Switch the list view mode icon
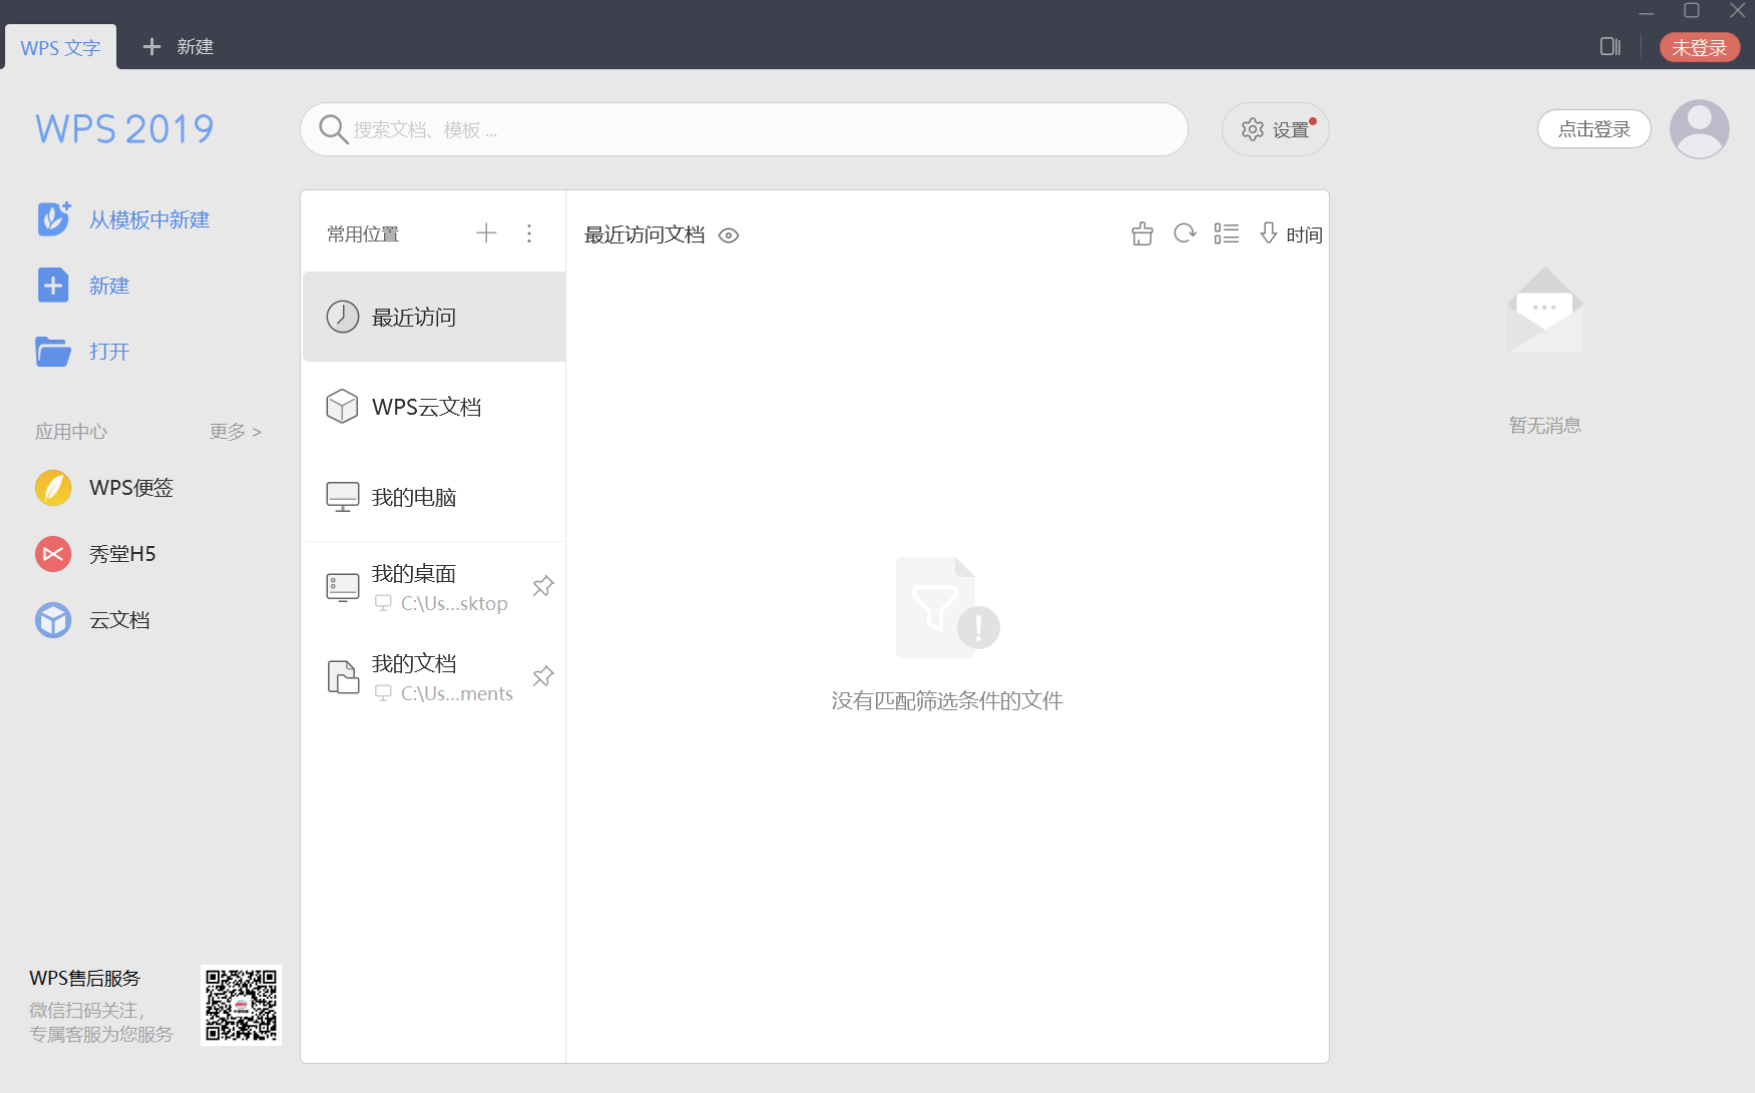Viewport: 1755px width, 1093px height. 1226,233
